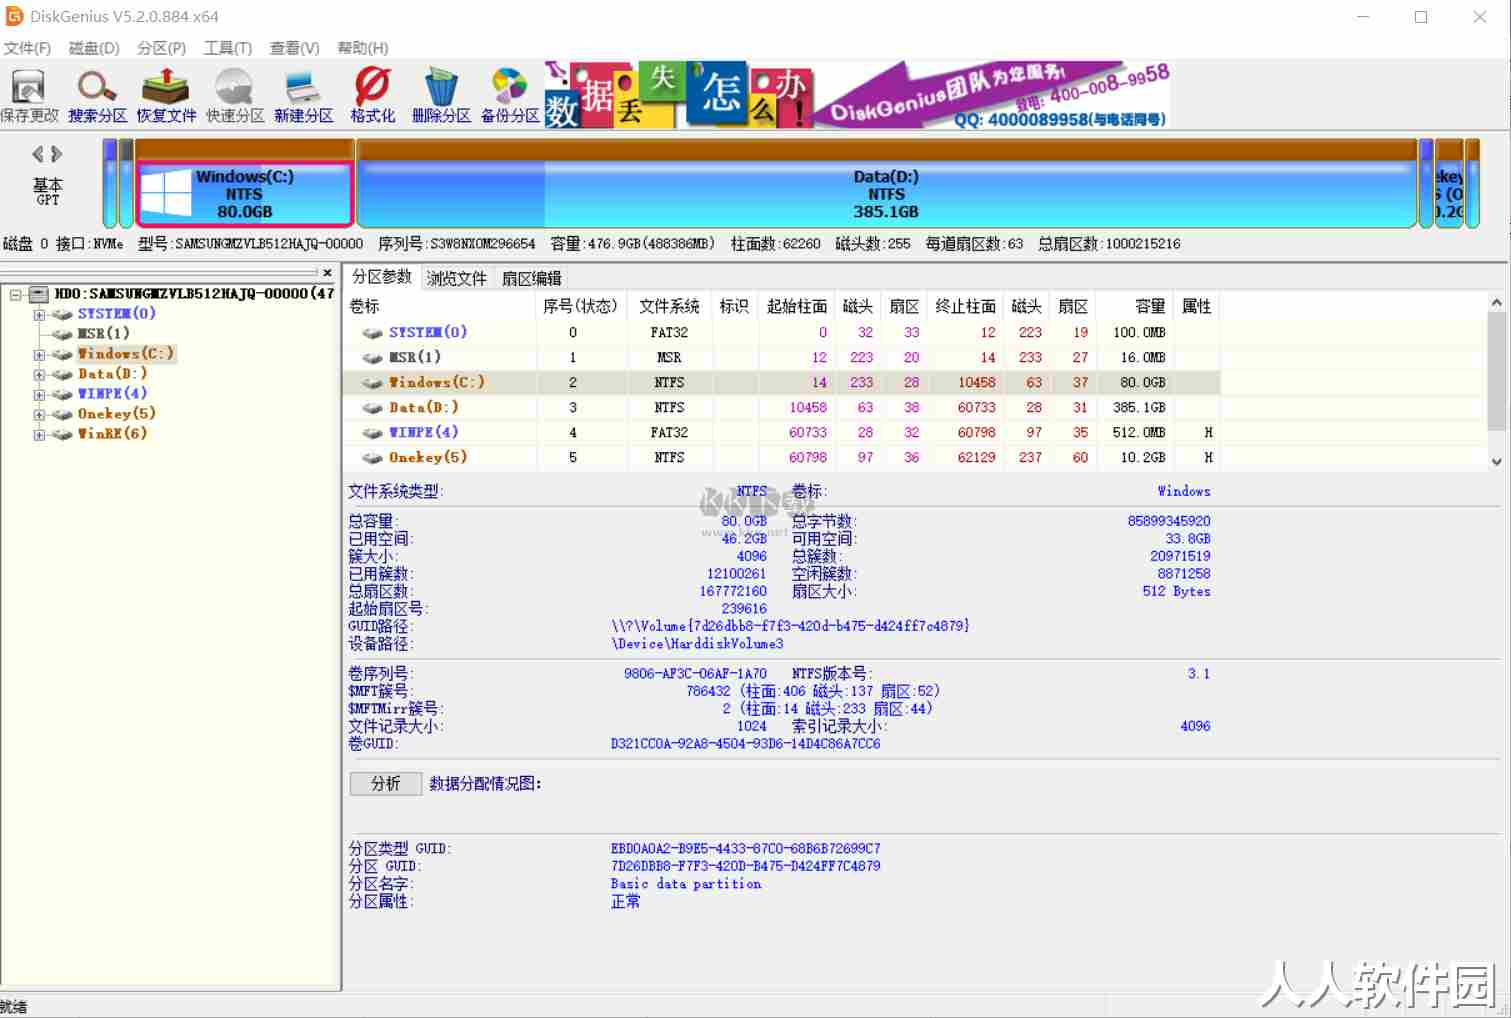The image size is (1511, 1018).
Task: Open the 磁盘(D) menu
Action: pyautogui.click(x=94, y=48)
